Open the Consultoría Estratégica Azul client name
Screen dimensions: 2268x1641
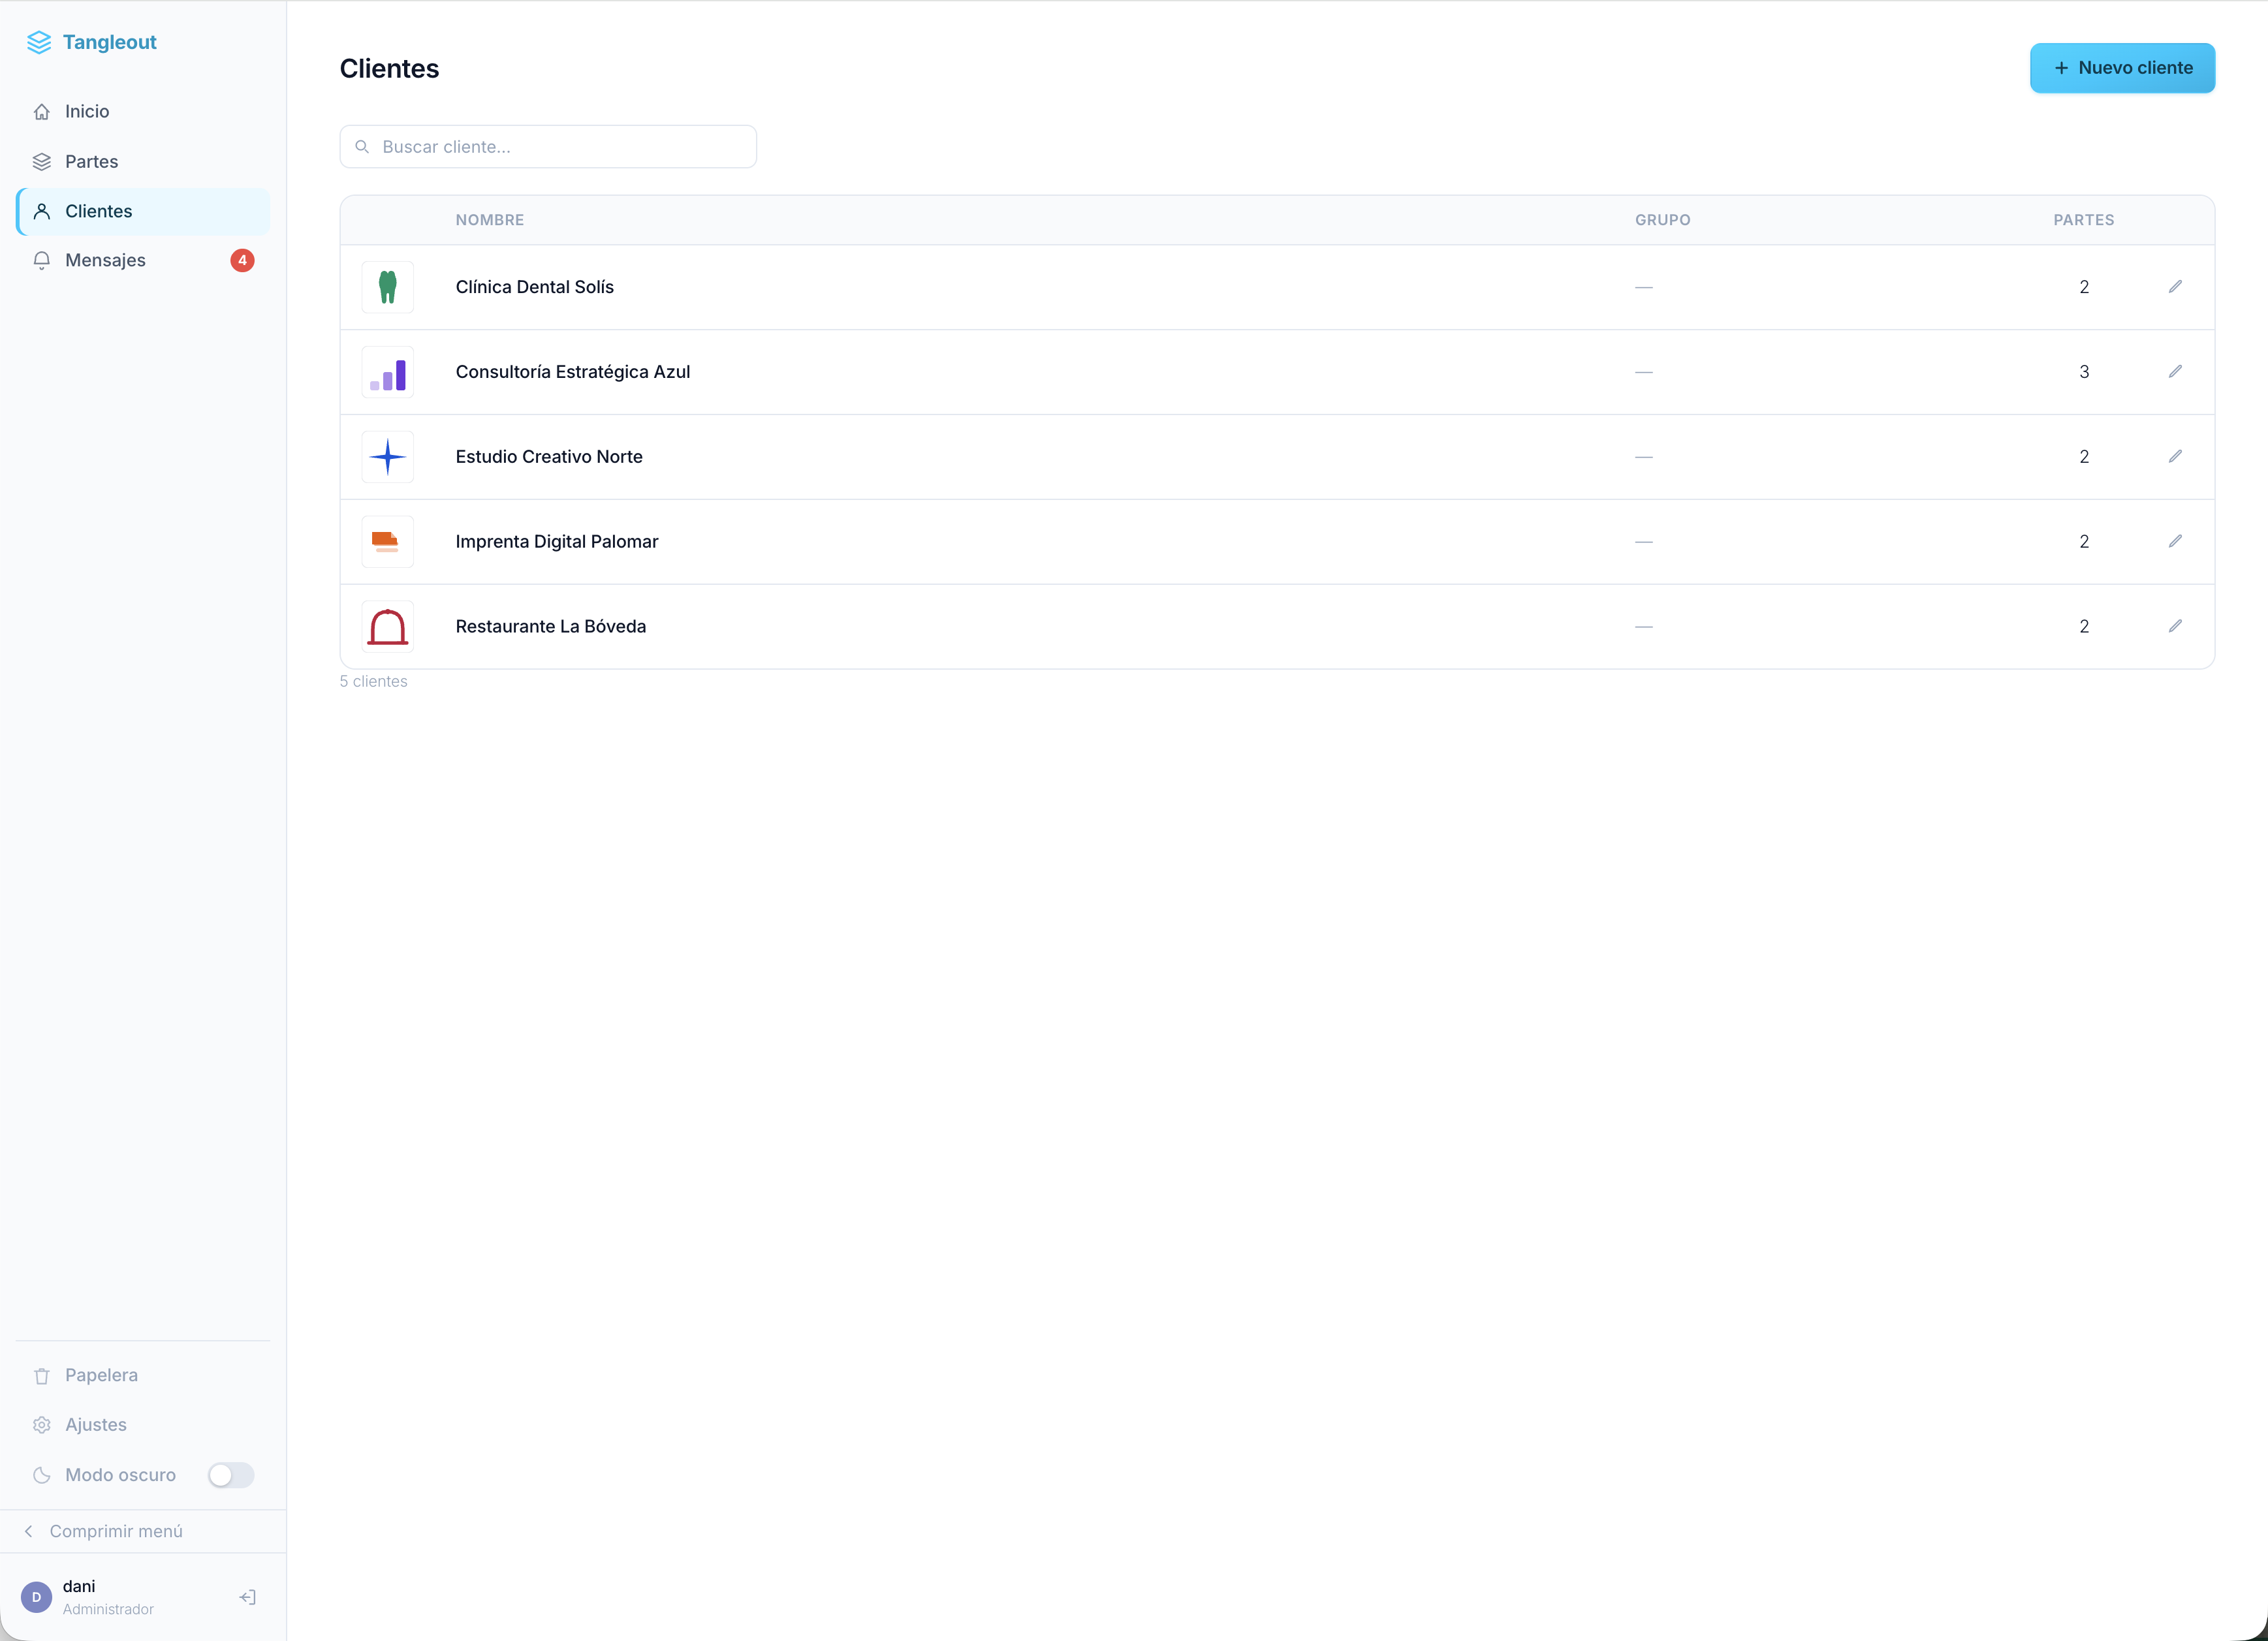(573, 372)
